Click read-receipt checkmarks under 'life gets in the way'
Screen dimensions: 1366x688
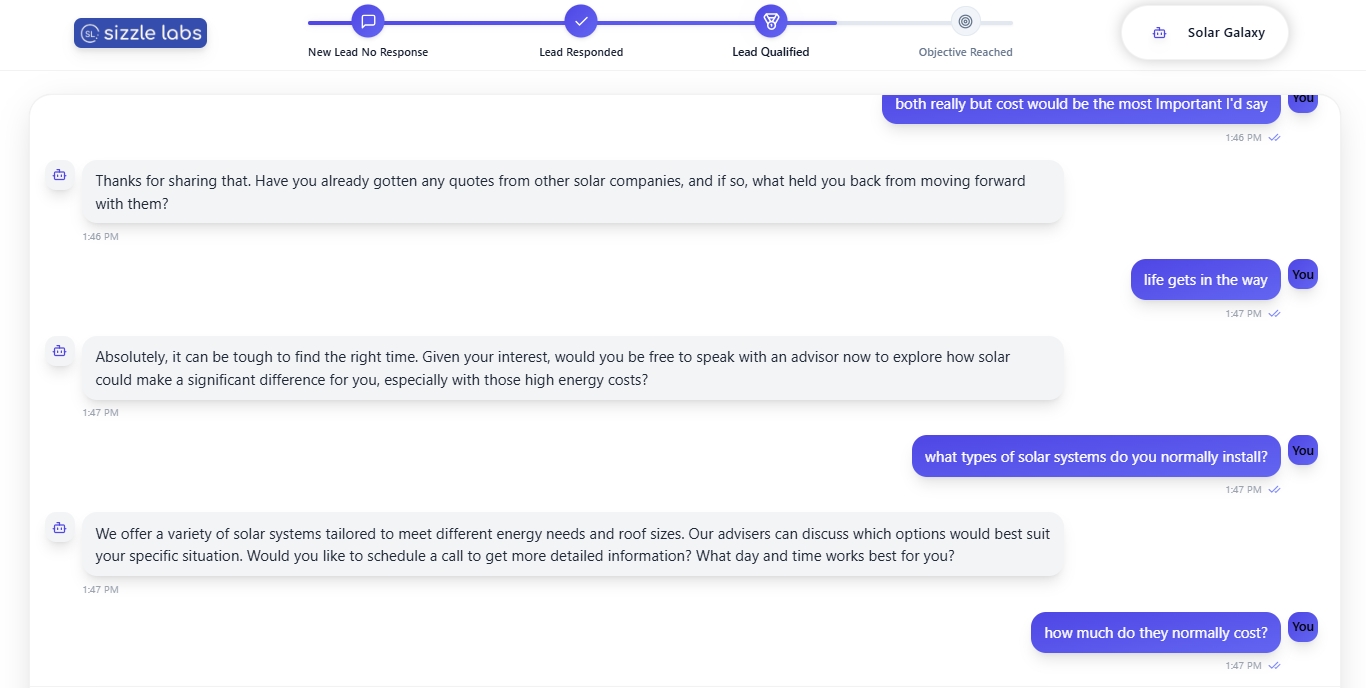(1274, 314)
